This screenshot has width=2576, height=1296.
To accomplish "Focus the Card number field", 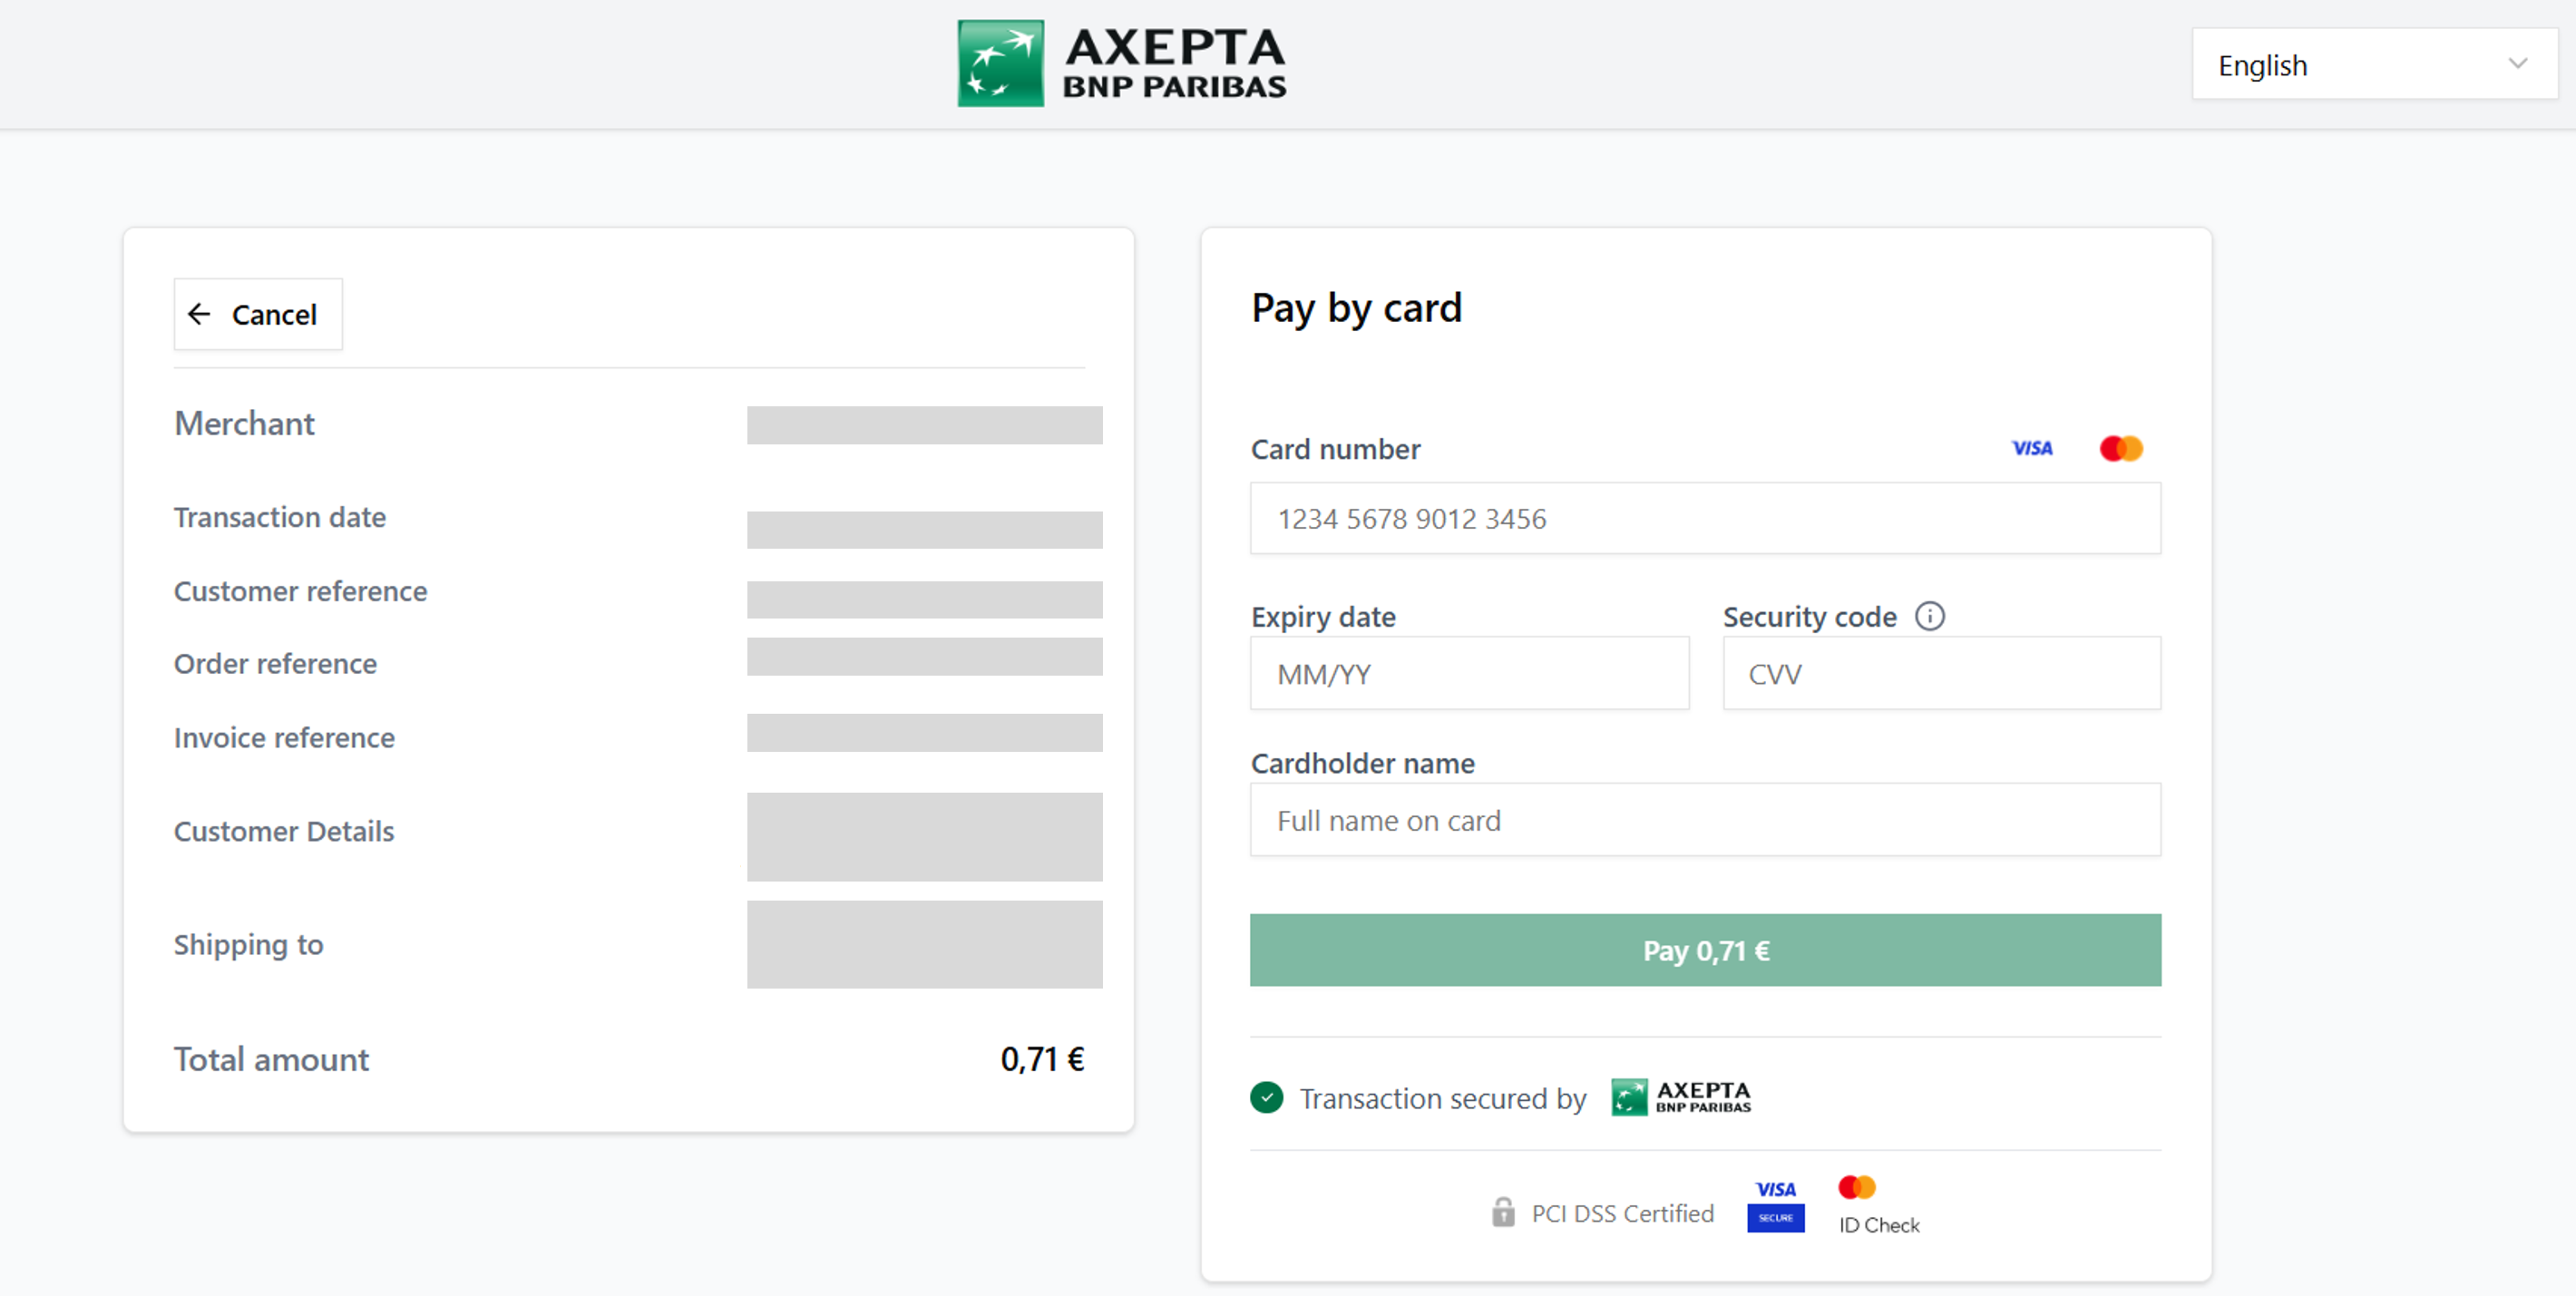I will point(1704,518).
